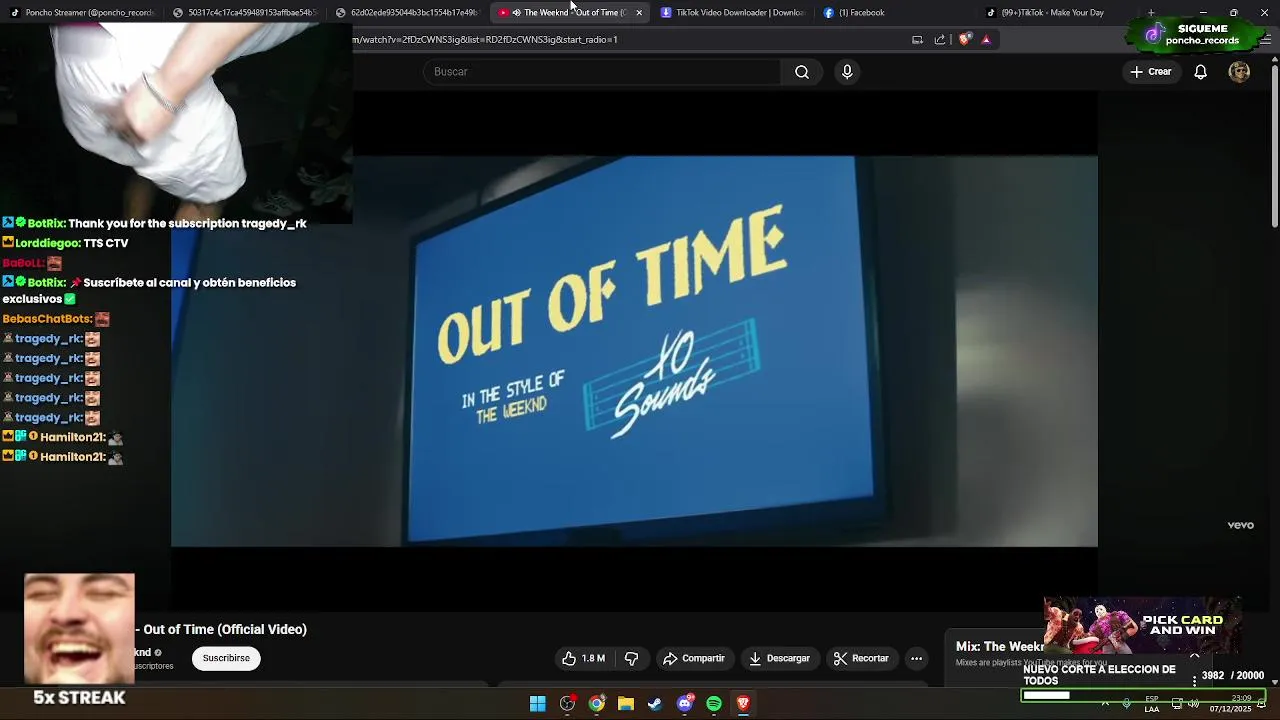
Task: Open the Windows Start menu
Action: pos(538,704)
